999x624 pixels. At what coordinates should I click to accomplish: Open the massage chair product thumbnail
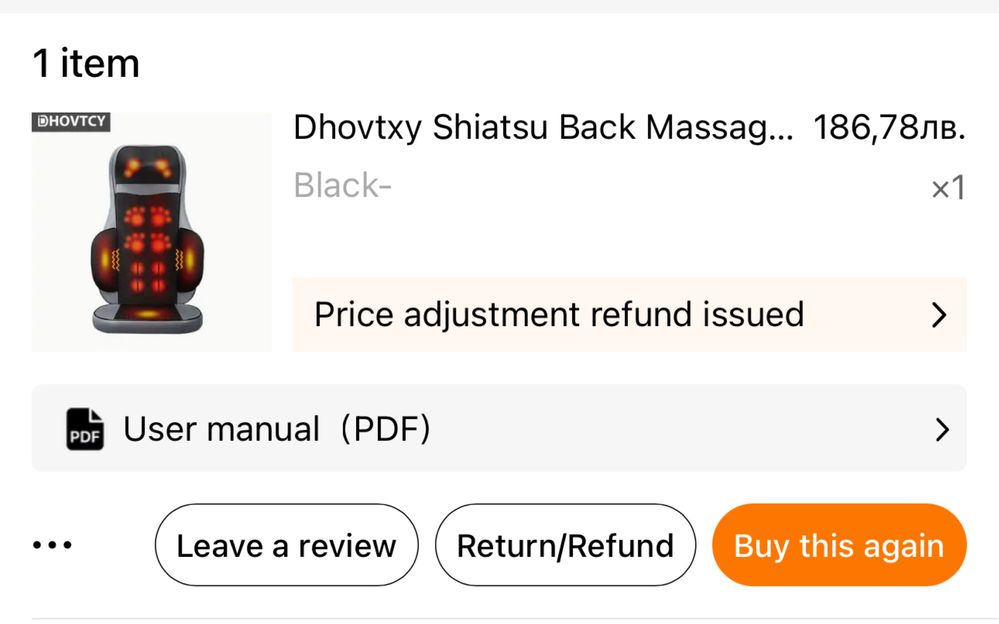pos(152,232)
